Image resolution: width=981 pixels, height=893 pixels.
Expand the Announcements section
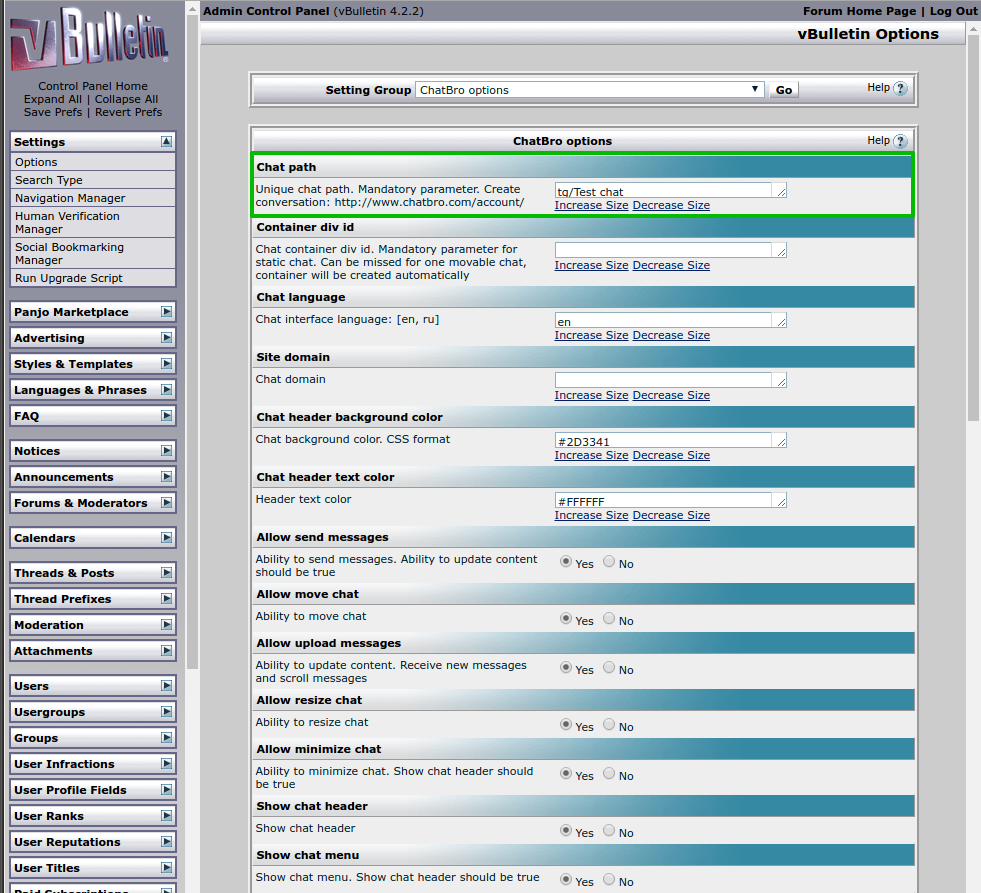tap(166, 477)
